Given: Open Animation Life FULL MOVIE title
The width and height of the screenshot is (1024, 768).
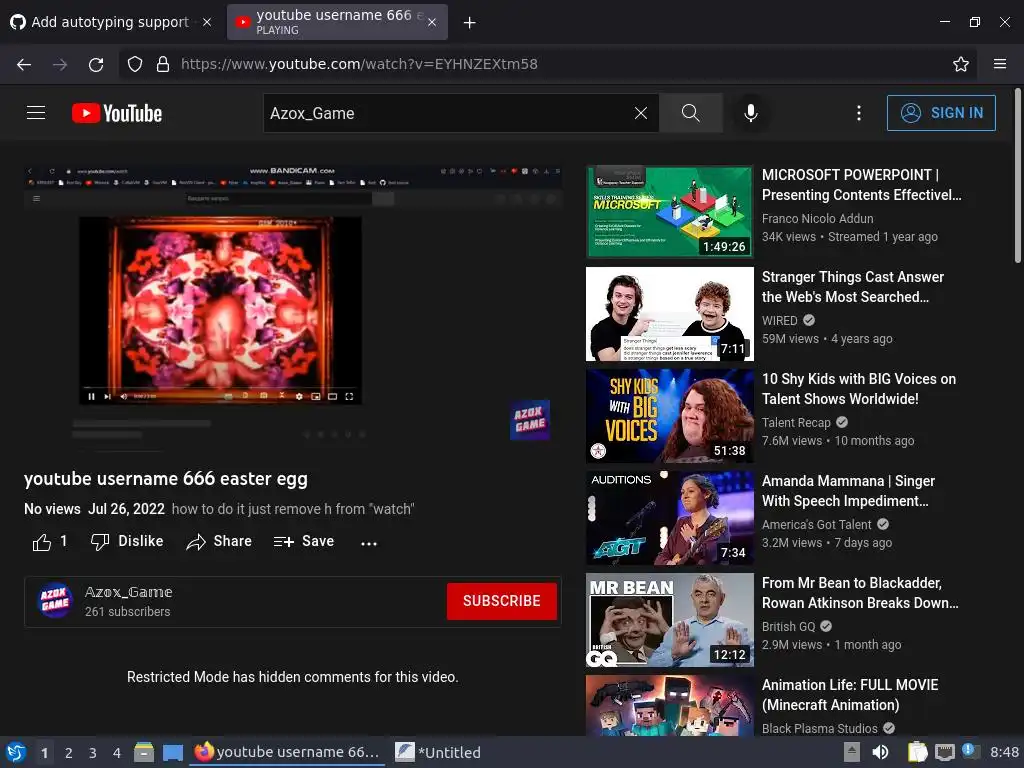Looking at the screenshot, I should (850, 695).
